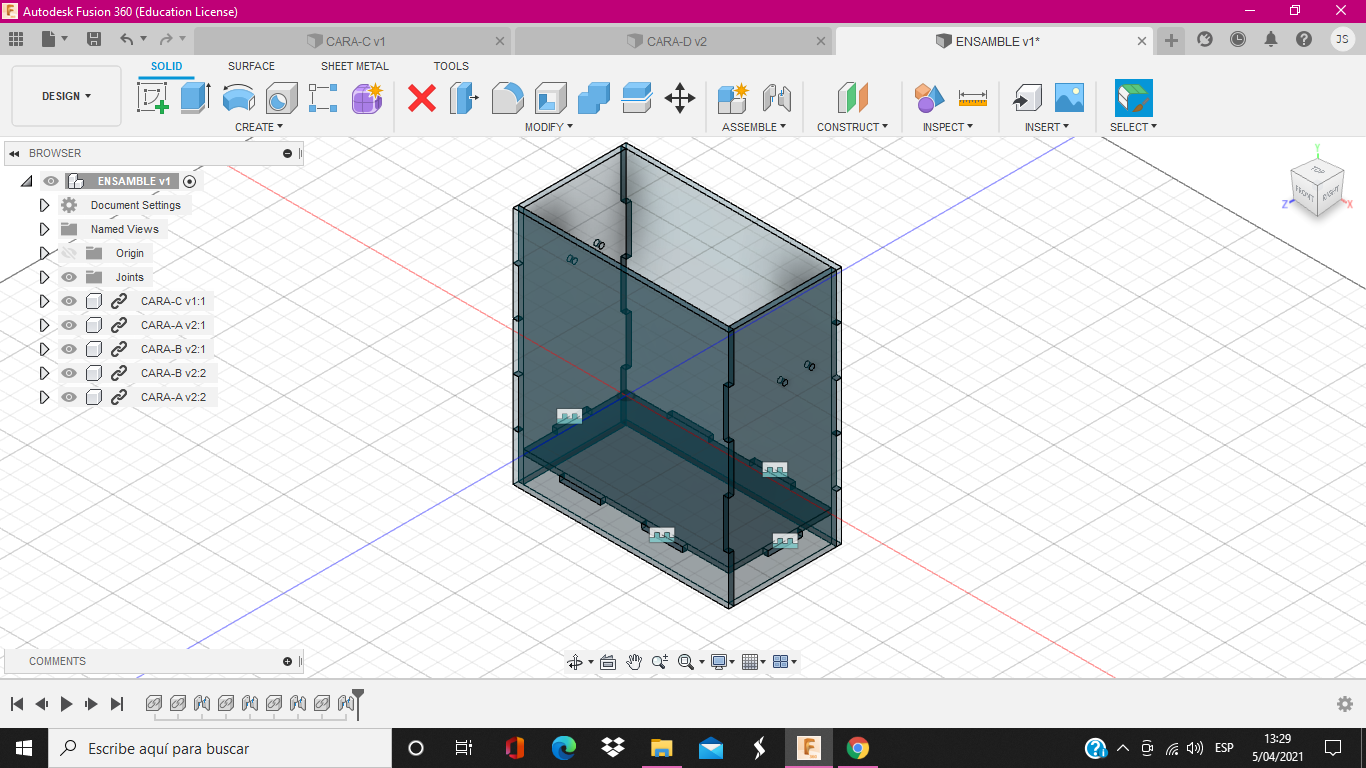The height and width of the screenshot is (768, 1366).
Task: Switch to the SHEET METAL tab
Action: pos(355,66)
